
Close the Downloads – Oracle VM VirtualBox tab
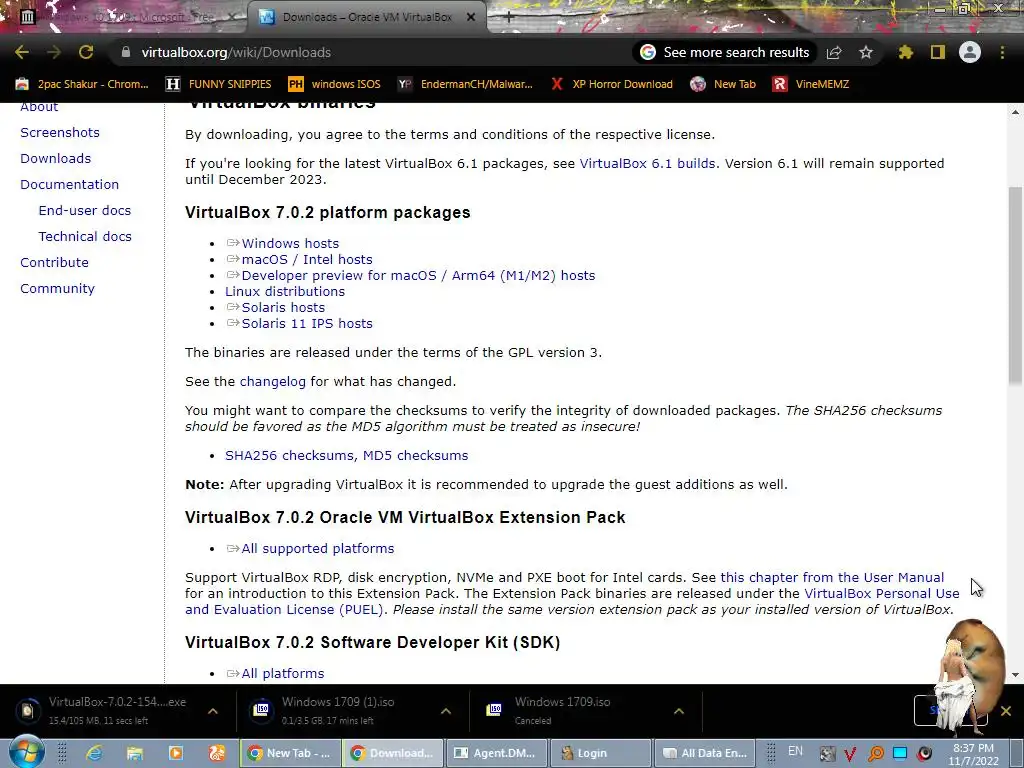coord(471,17)
